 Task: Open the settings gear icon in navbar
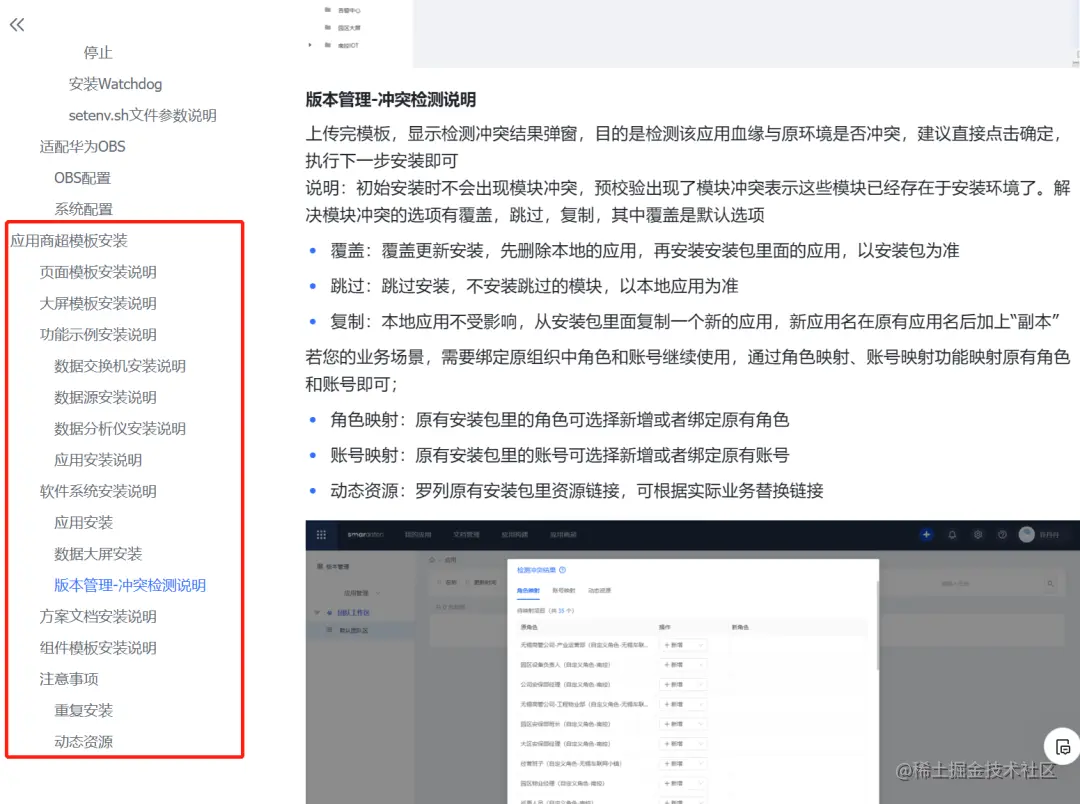tap(976, 534)
